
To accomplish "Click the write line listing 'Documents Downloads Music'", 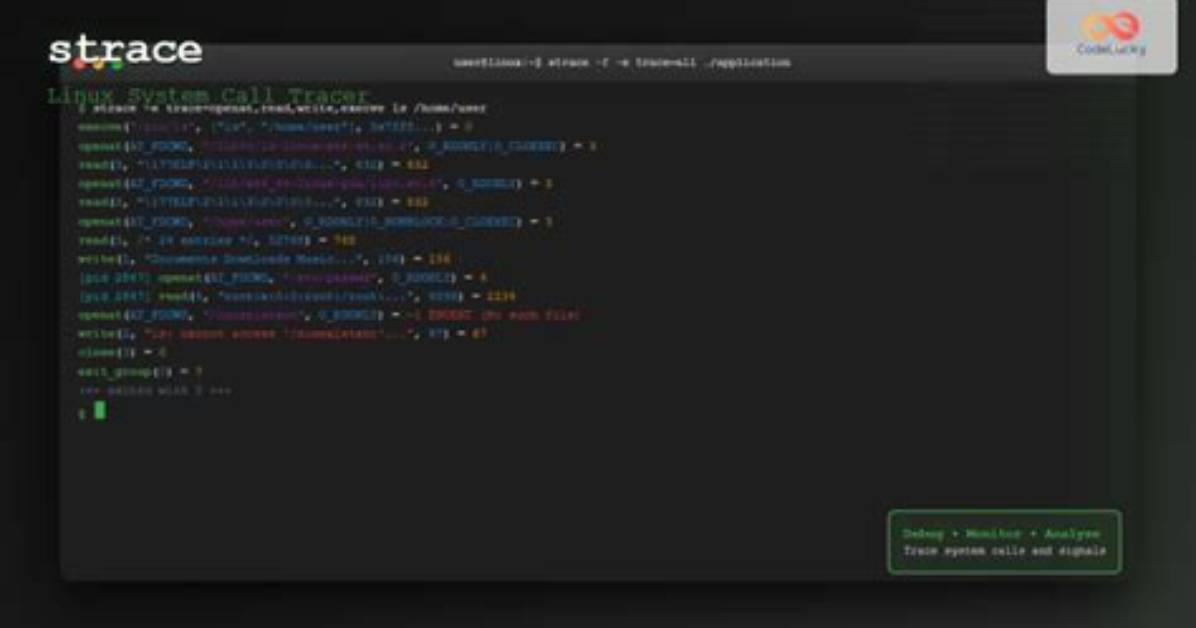I will click(x=264, y=259).
